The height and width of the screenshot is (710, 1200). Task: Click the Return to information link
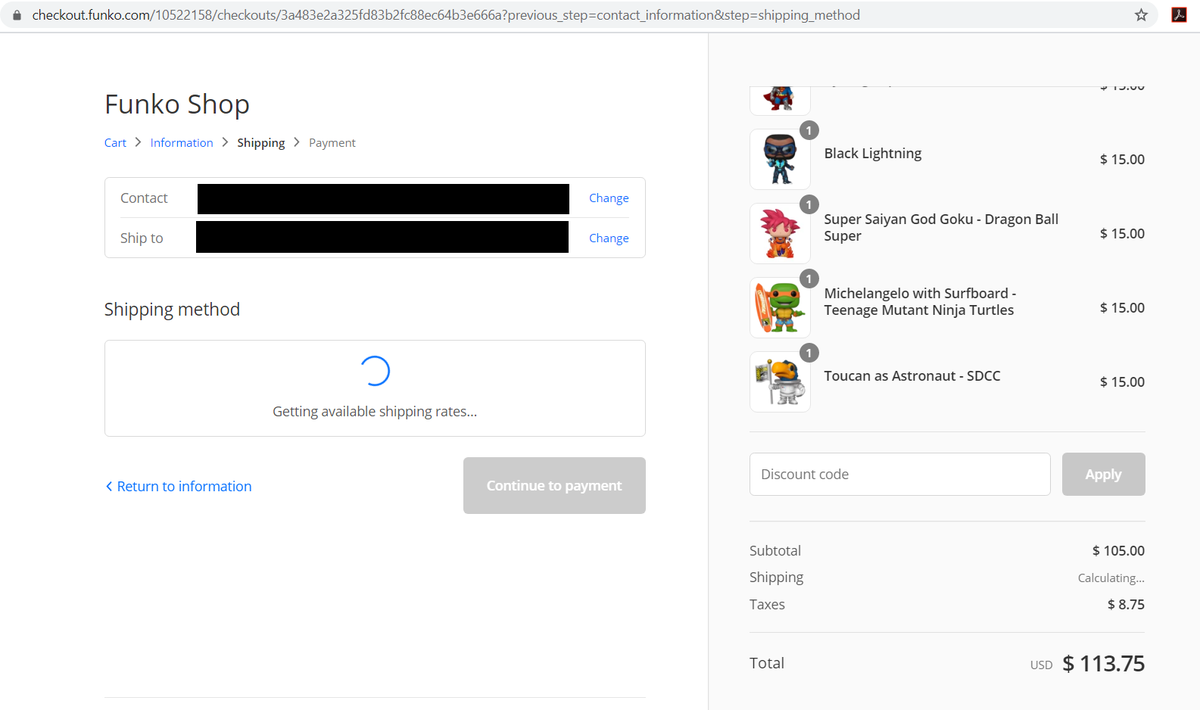point(184,486)
